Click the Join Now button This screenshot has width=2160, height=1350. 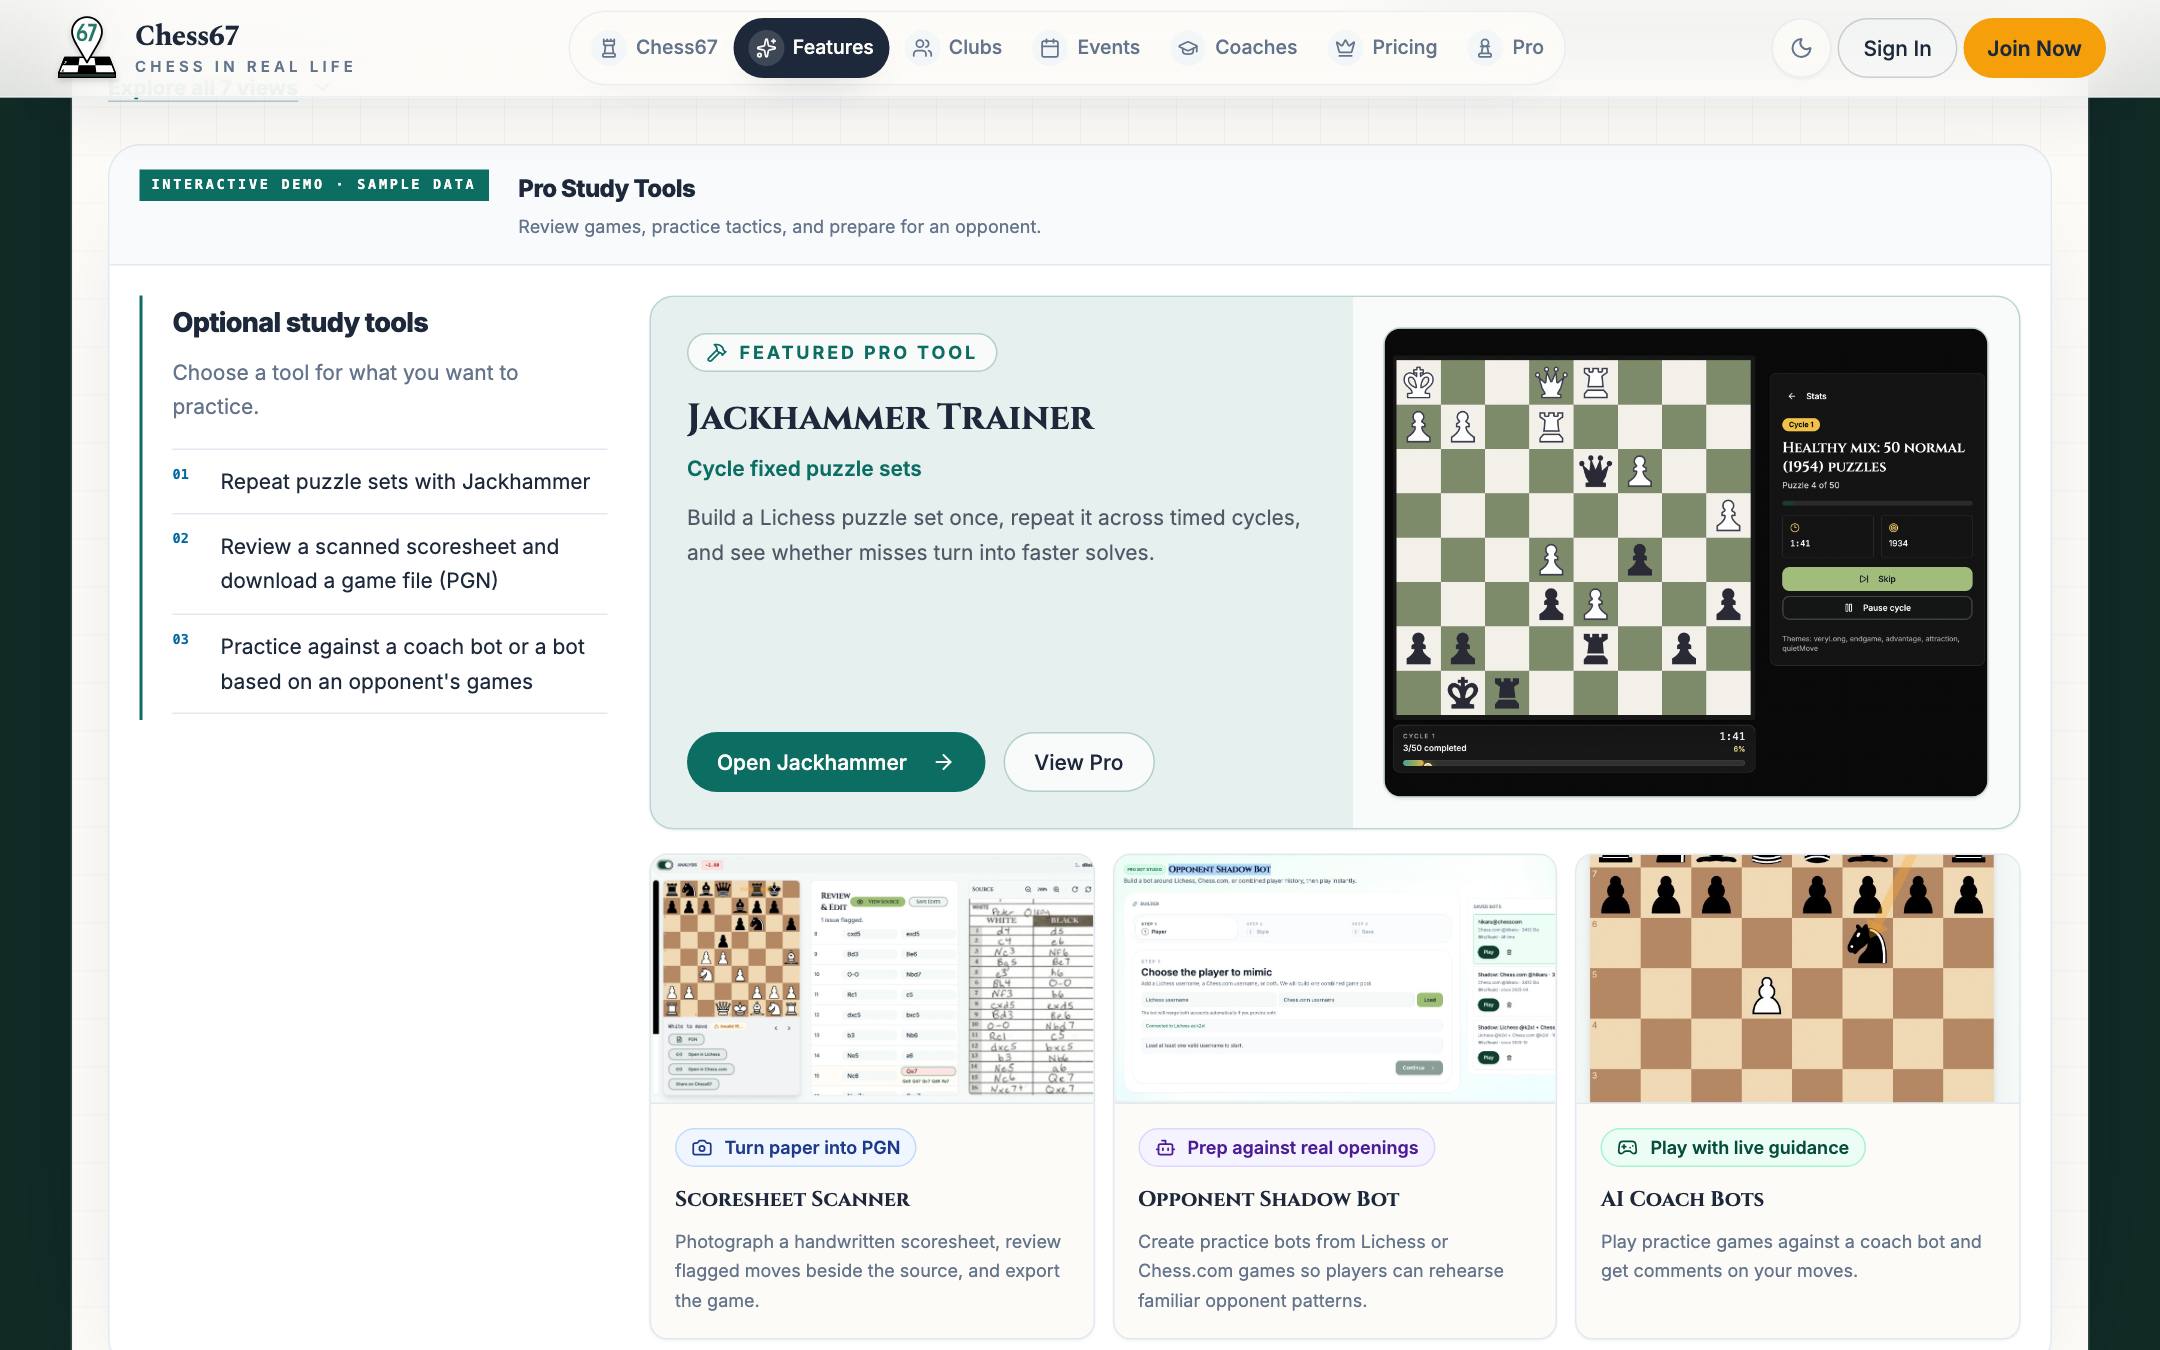pos(2034,48)
